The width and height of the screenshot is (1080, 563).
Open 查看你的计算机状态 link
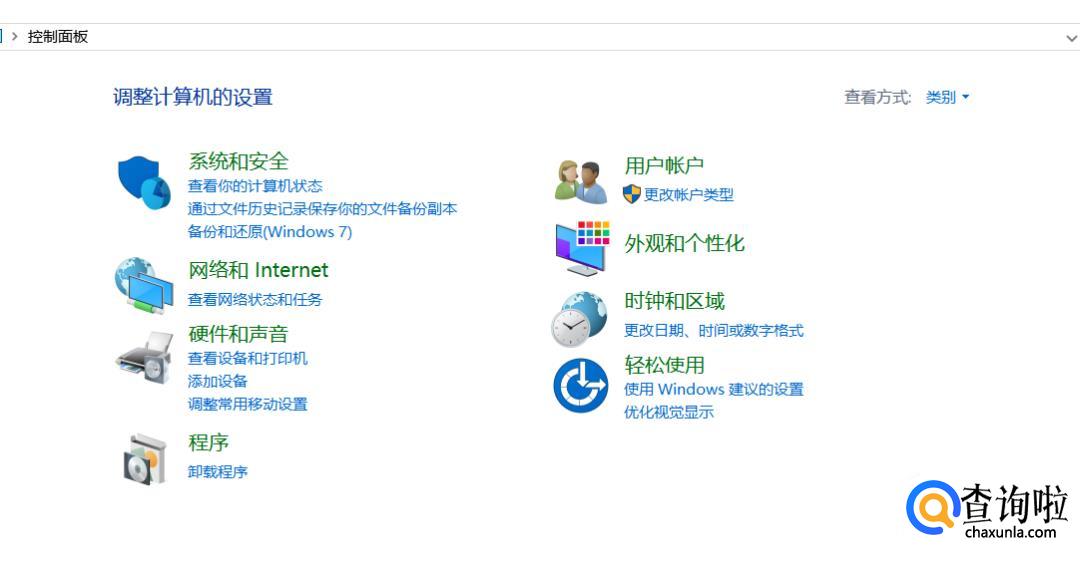(255, 186)
